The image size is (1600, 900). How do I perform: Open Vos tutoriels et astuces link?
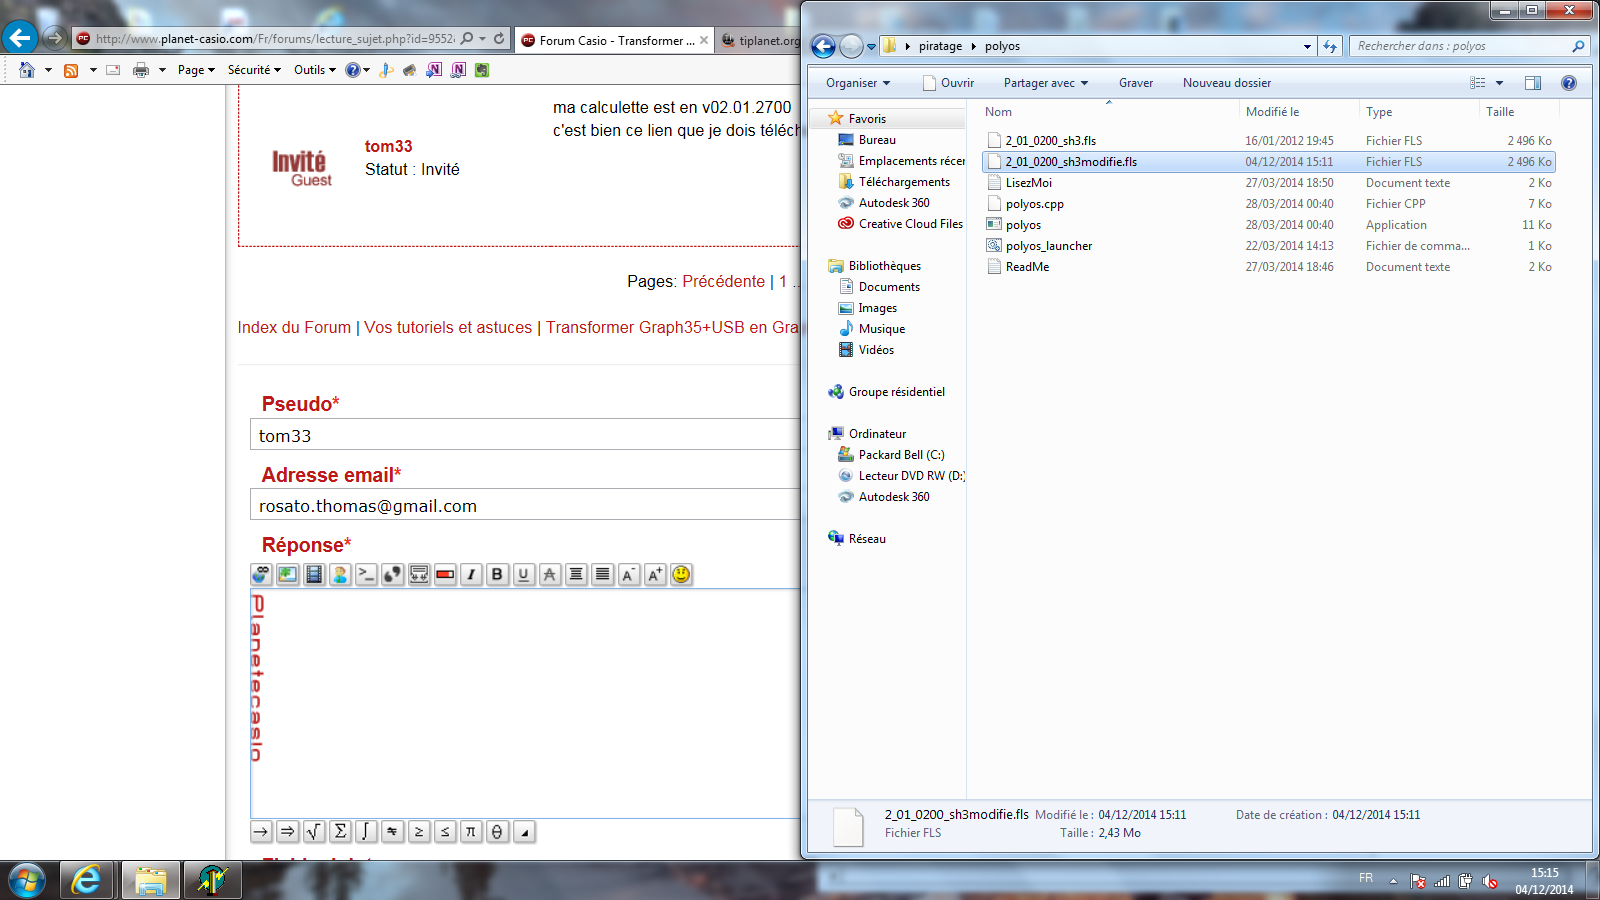pos(448,328)
